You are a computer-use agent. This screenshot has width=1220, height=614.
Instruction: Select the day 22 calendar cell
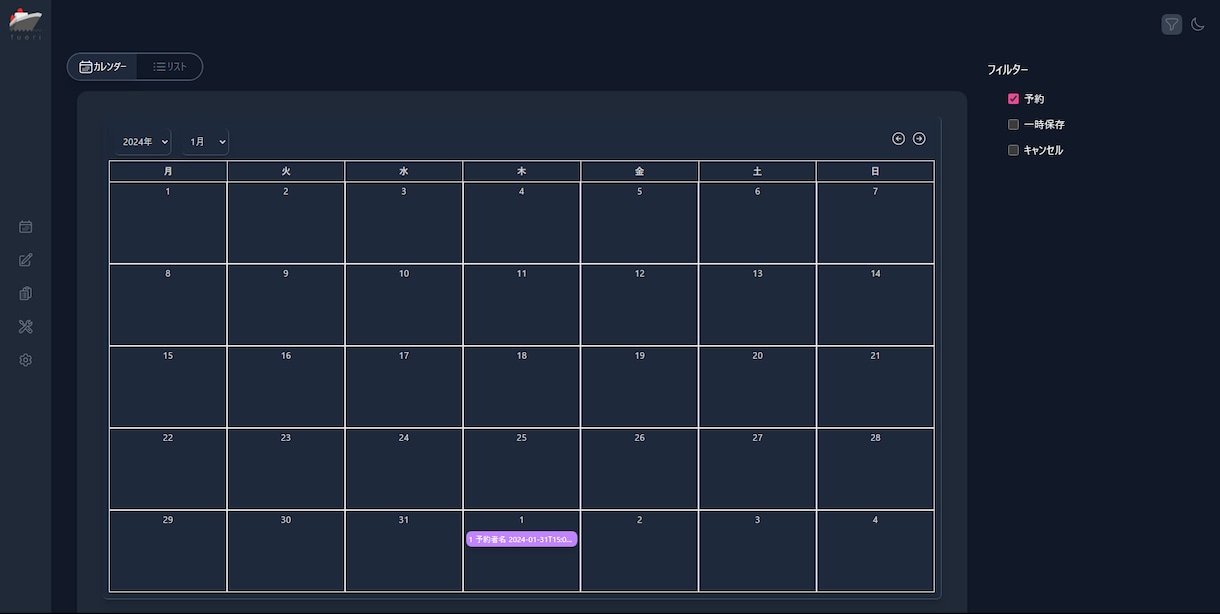pyautogui.click(x=168, y=469)
